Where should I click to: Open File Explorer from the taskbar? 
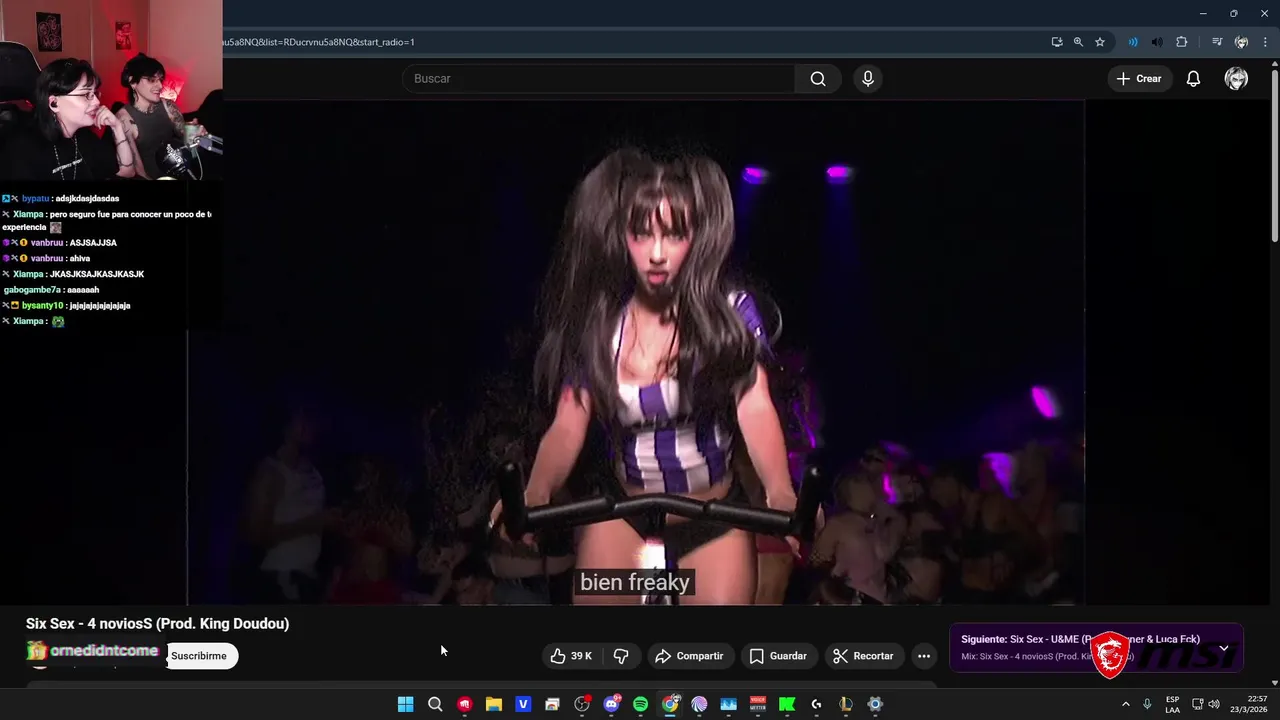point(493,704)
